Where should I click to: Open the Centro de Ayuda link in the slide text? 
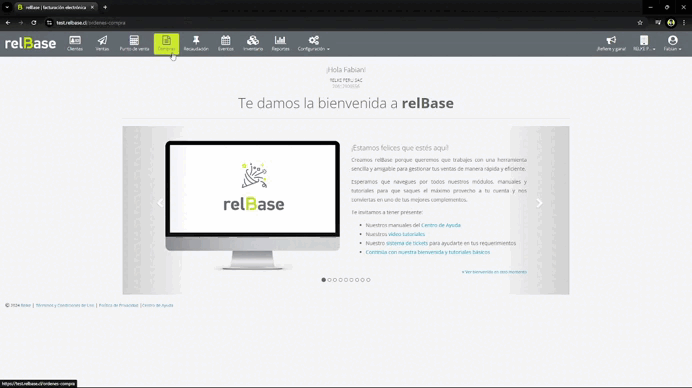tap(441, 225)
